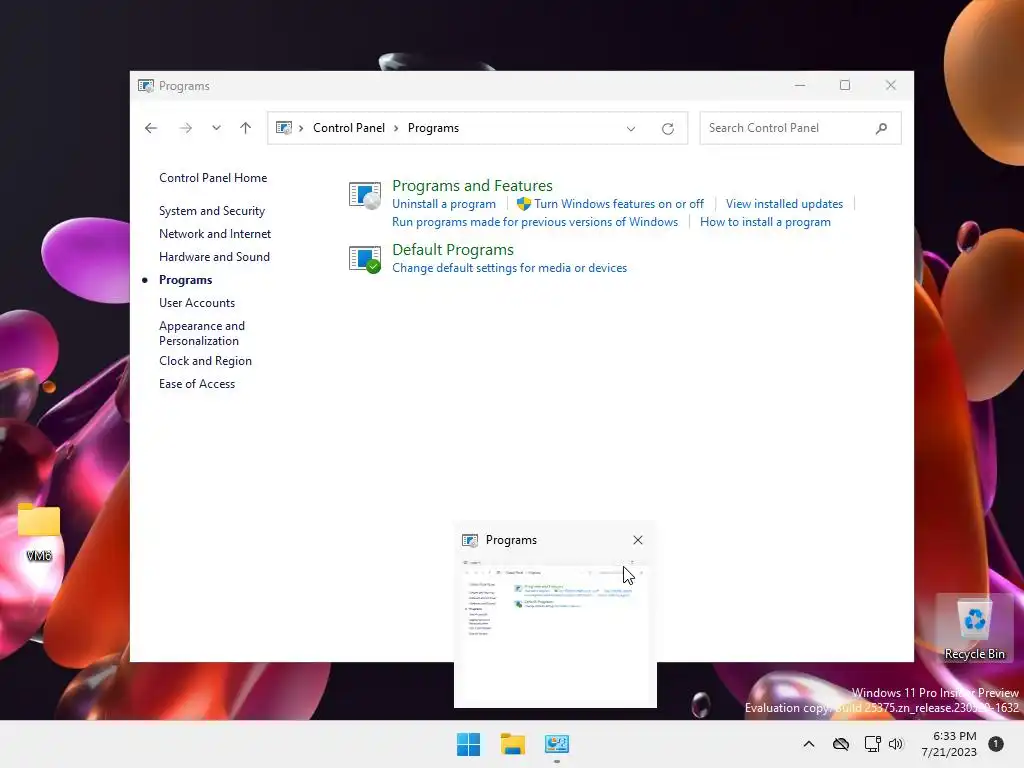Show hidden system tray icons
Image resolution: width=1024 pixels, height=768 pixels.
click(808, 744)
